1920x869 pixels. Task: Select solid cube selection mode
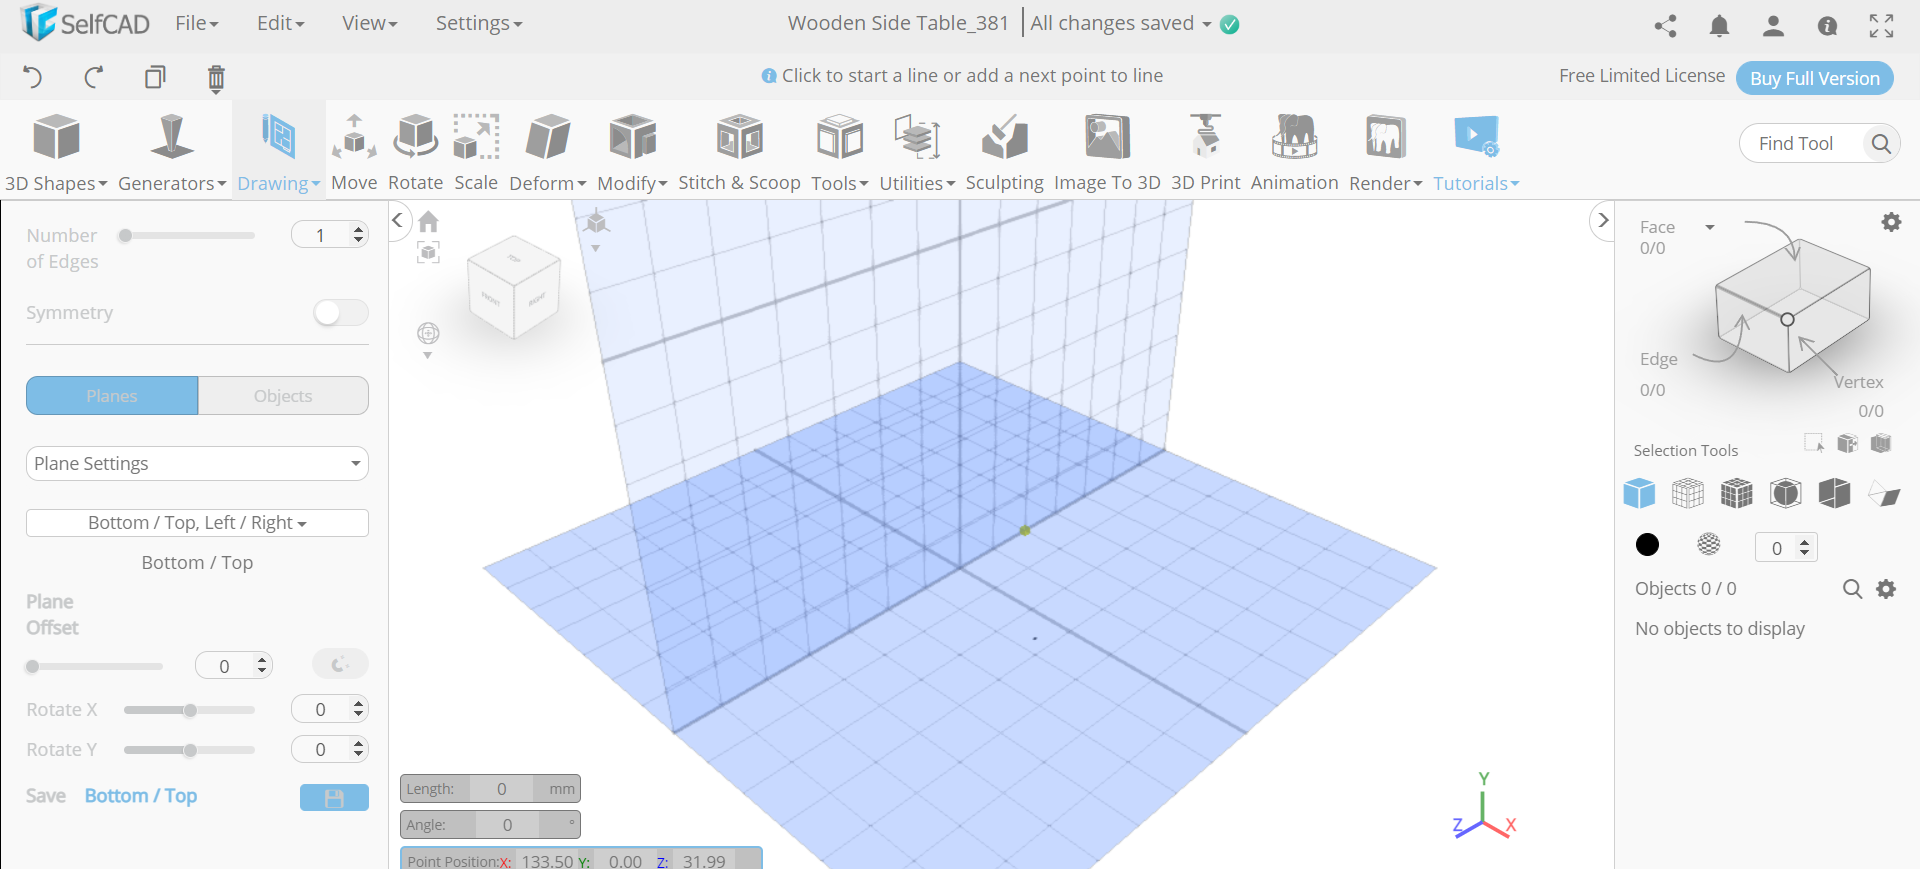[x=1639, y=493]
